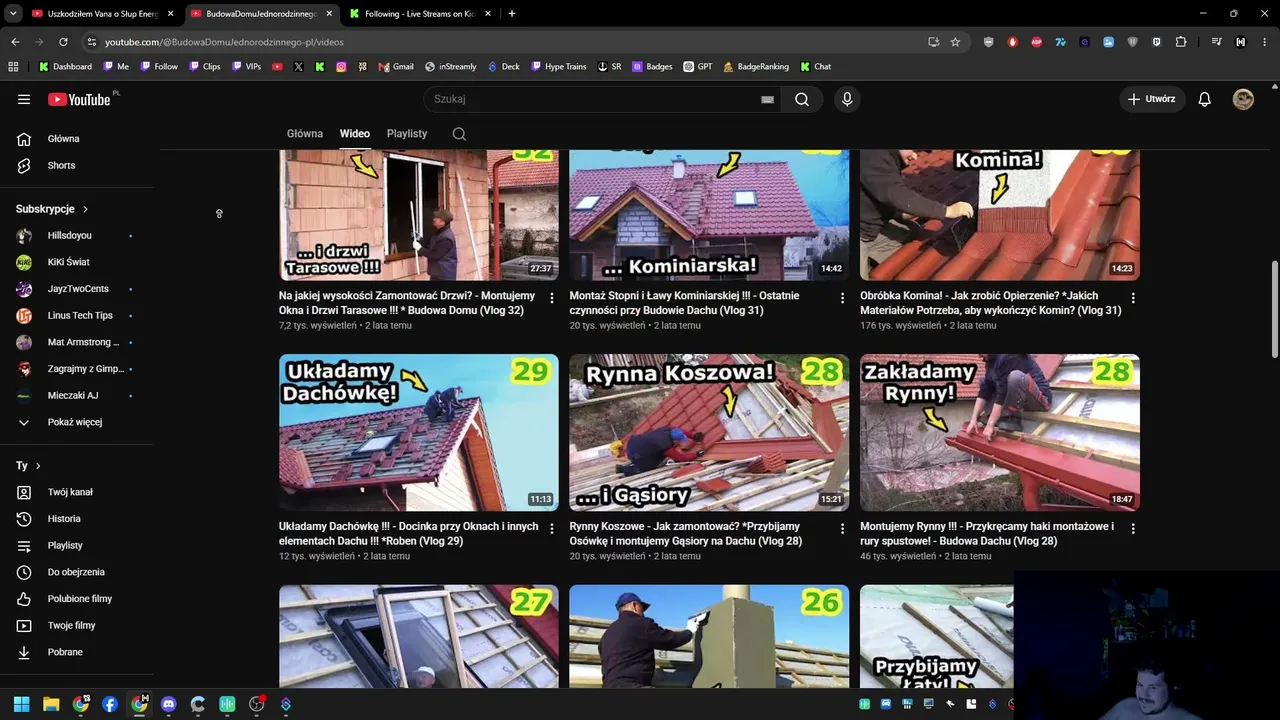The width and height of the screenshot is (1280, 720).
Task: Click the browser address bar URL
Action: click(x=224, y=42)
